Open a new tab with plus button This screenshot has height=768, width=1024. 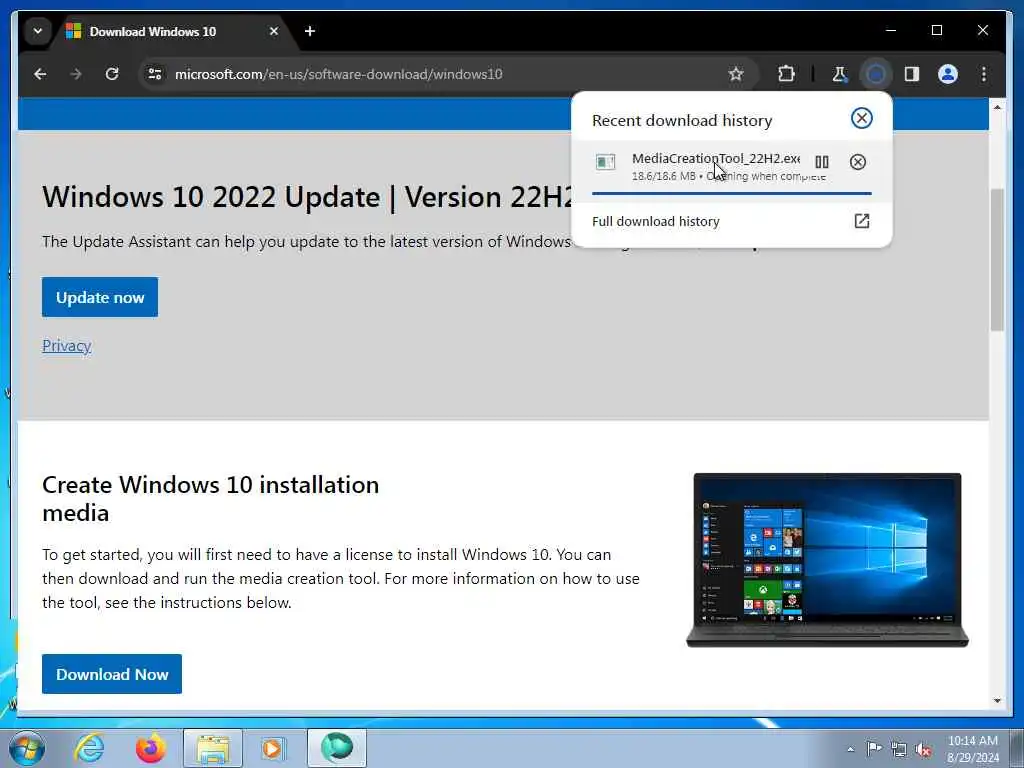tap(310, 31)
